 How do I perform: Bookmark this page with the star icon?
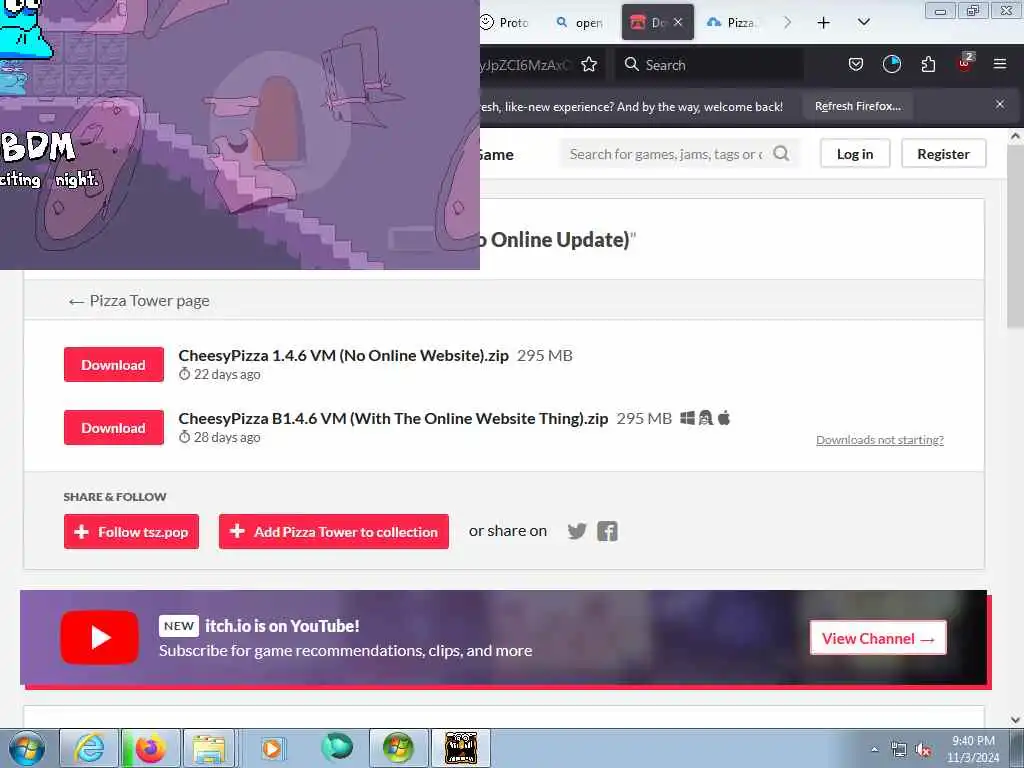click(x=589, y=65)
